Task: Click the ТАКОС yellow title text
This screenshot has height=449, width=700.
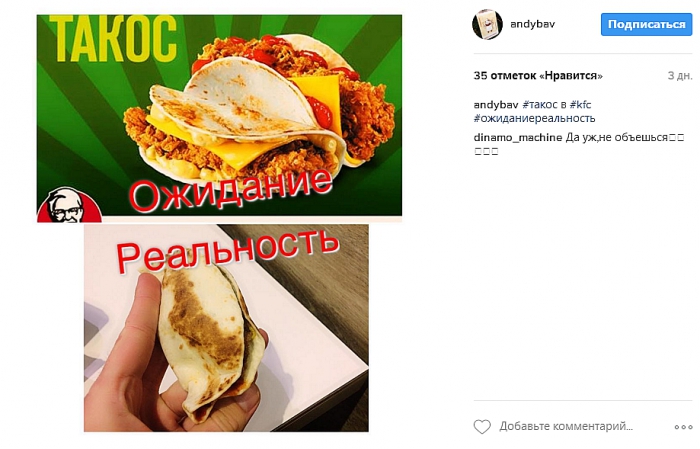Action: (x=113, y=38)
